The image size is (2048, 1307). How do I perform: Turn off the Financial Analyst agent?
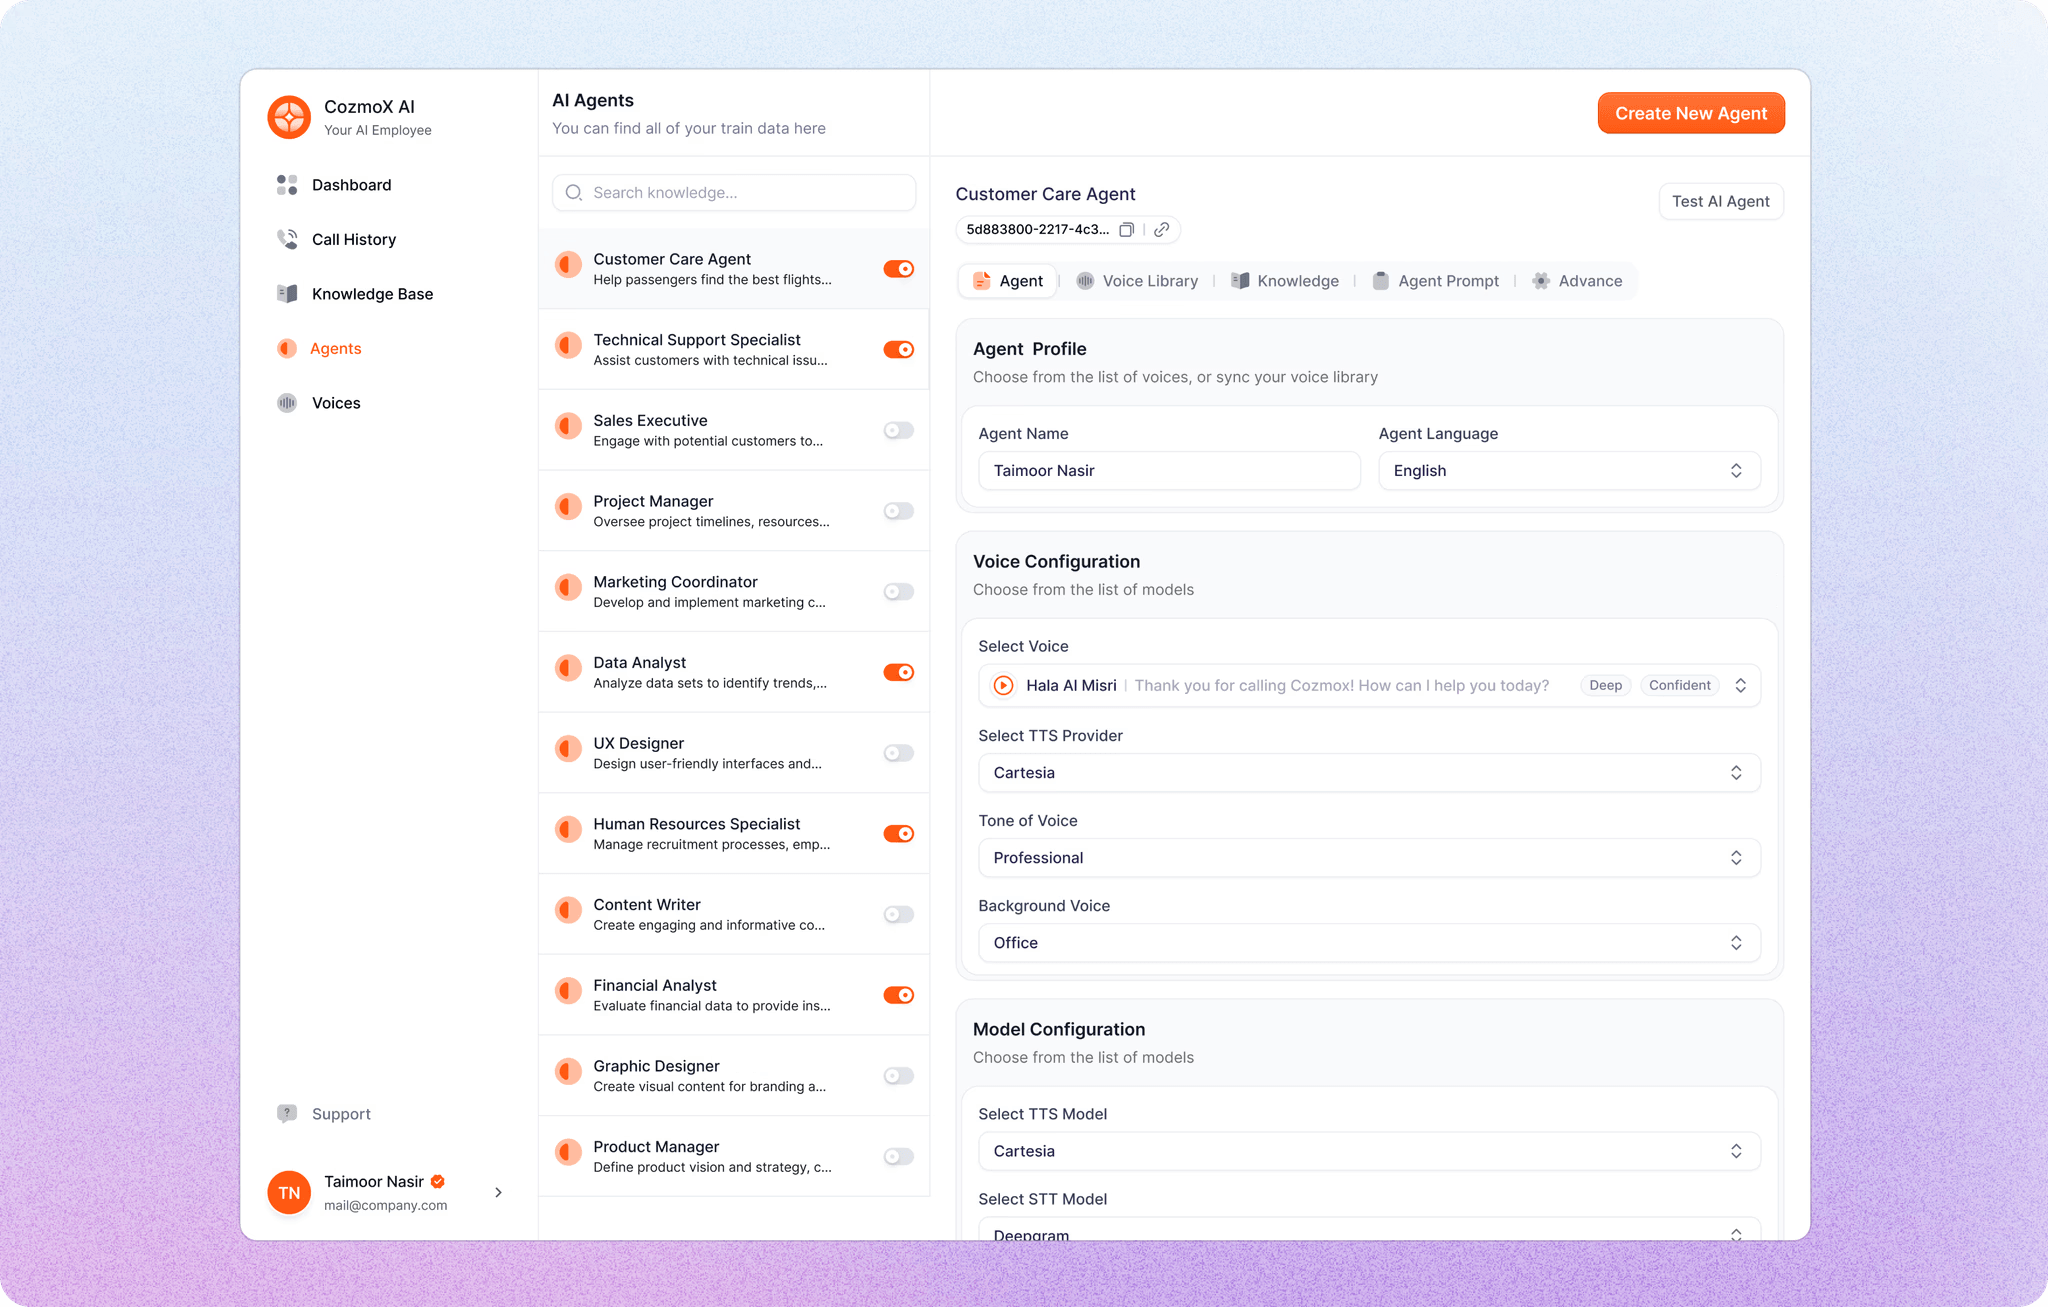898,994
